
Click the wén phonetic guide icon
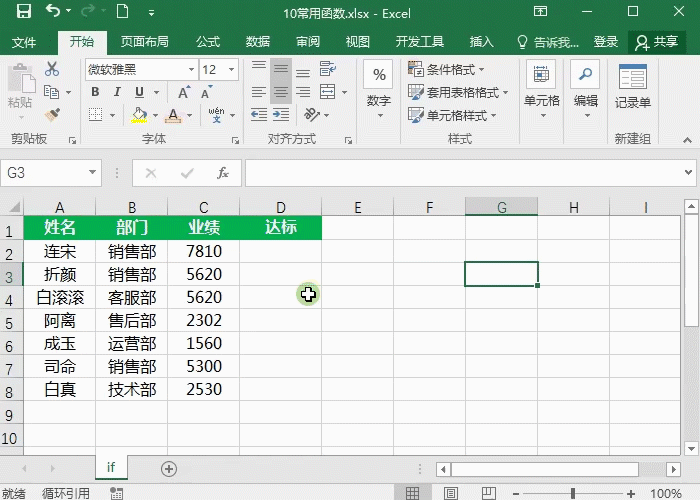pyautogui.click(x=217, y=115)
